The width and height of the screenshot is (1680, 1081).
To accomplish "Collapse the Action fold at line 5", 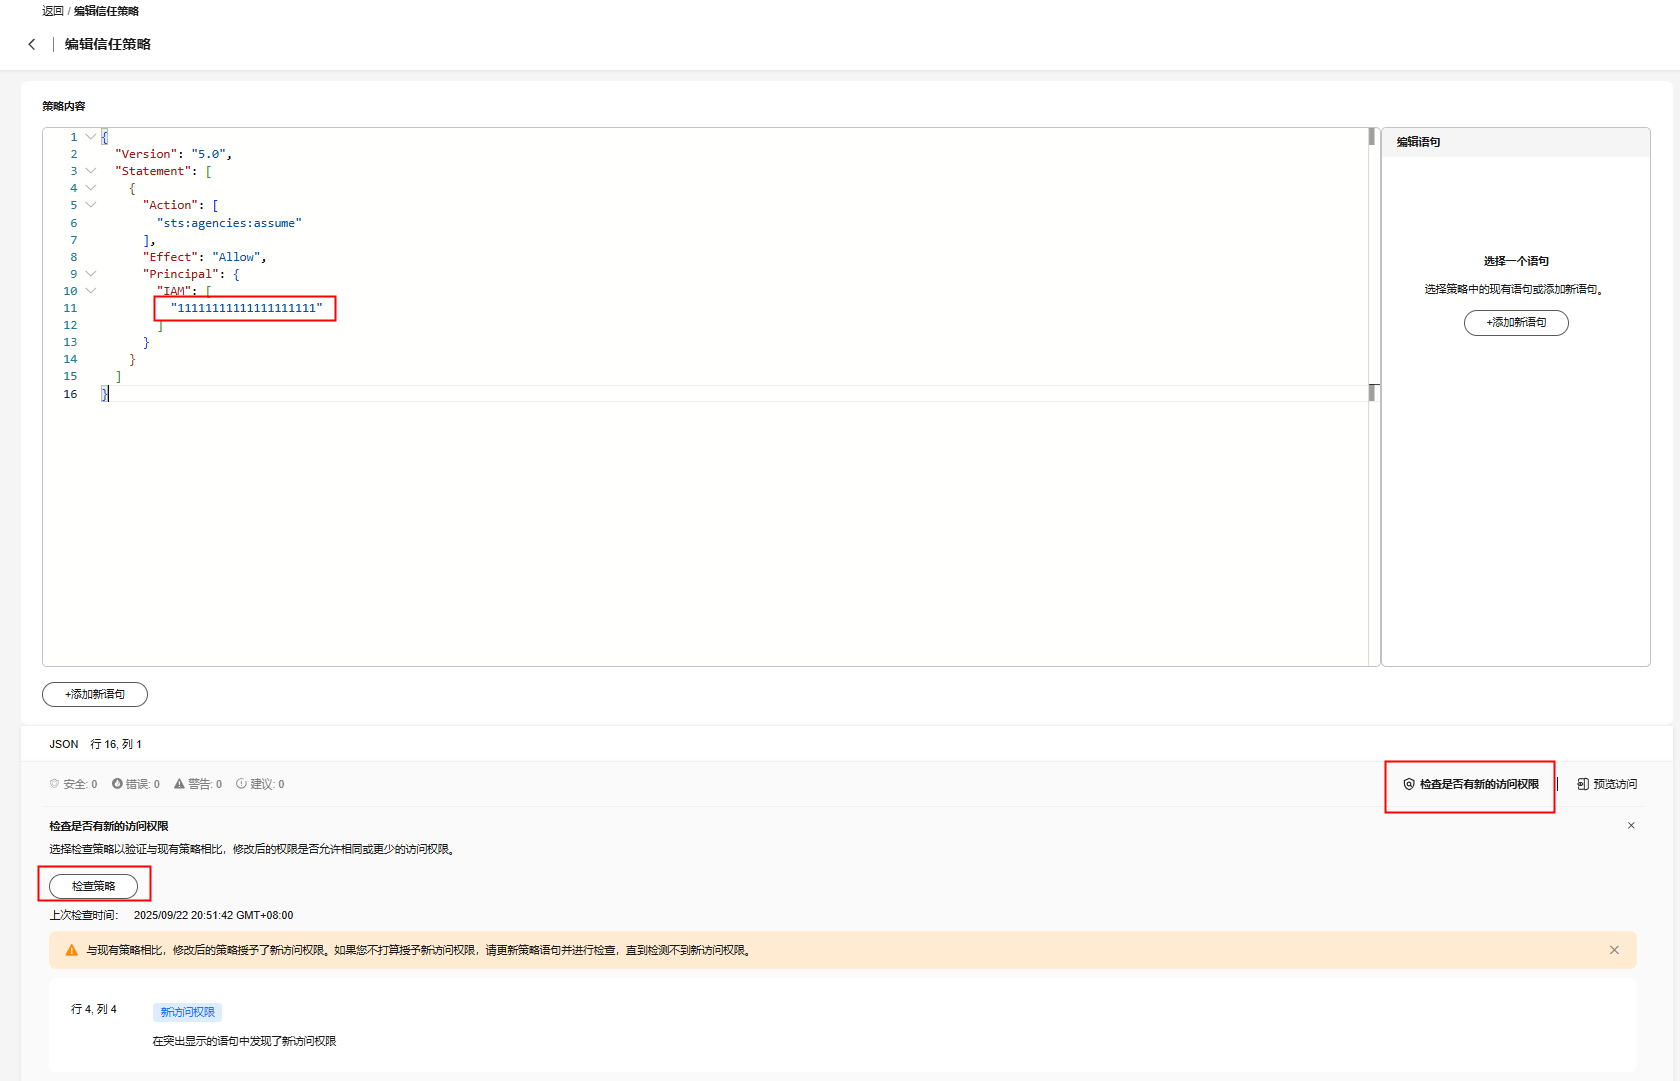I will click(91, 205).
